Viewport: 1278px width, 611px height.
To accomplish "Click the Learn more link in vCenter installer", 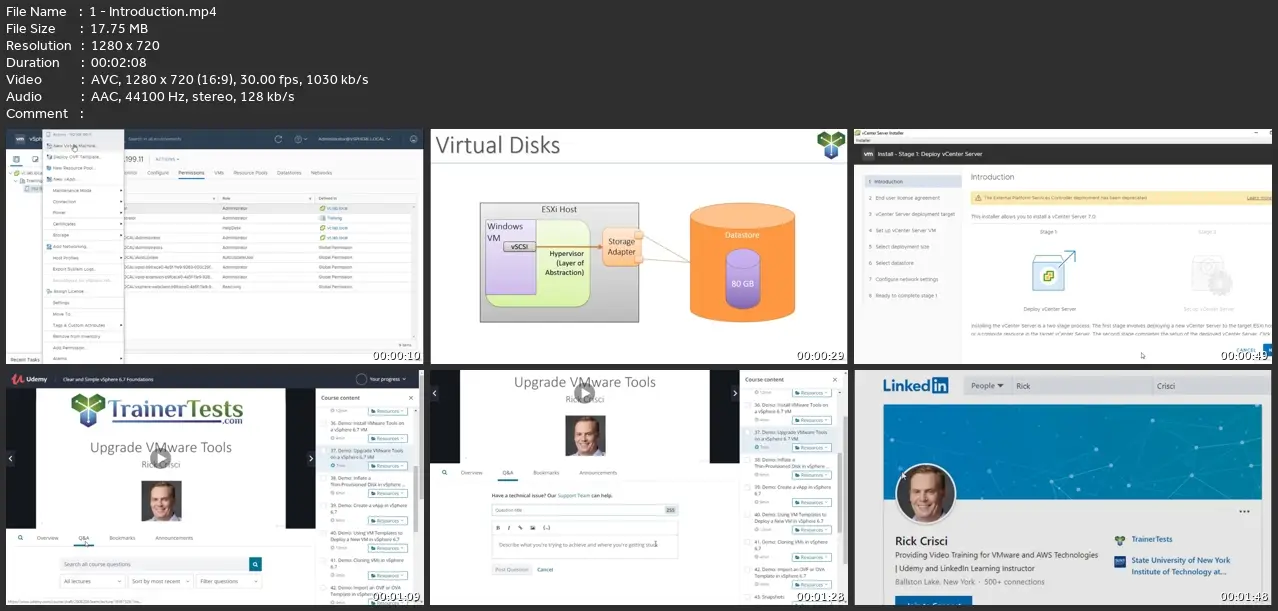I will point(1259,199).
